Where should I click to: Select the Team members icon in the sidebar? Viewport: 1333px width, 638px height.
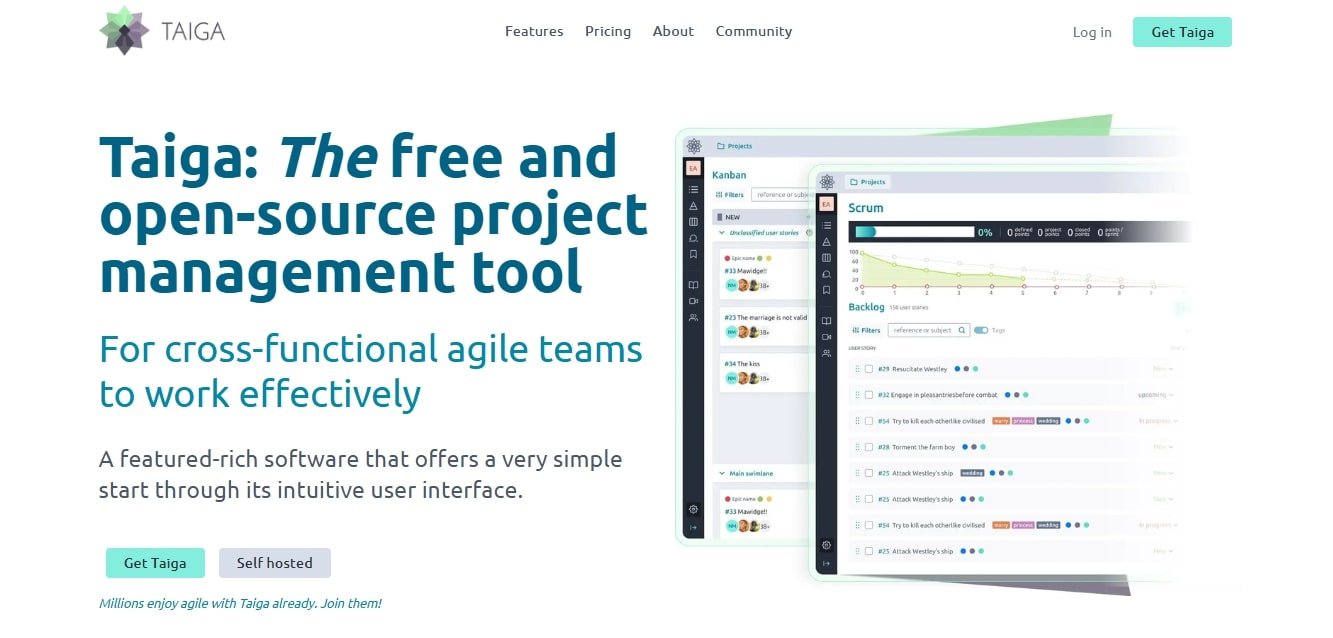(x=826, y=351)
